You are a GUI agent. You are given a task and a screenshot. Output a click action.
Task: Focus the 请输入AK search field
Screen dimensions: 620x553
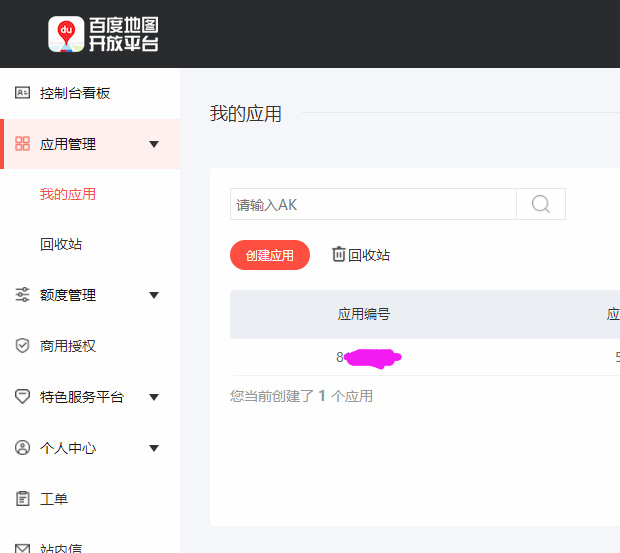click(x=373, y=204)
